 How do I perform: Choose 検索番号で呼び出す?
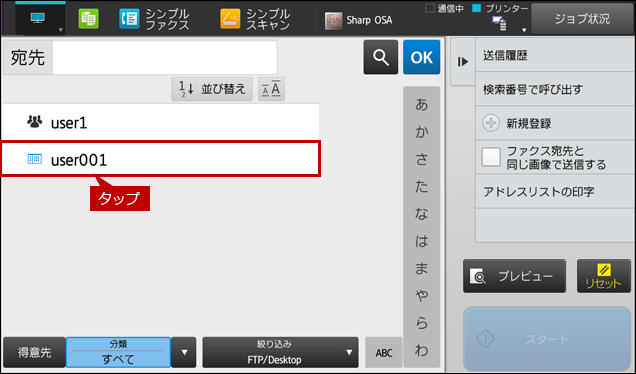tap(555, 89)
